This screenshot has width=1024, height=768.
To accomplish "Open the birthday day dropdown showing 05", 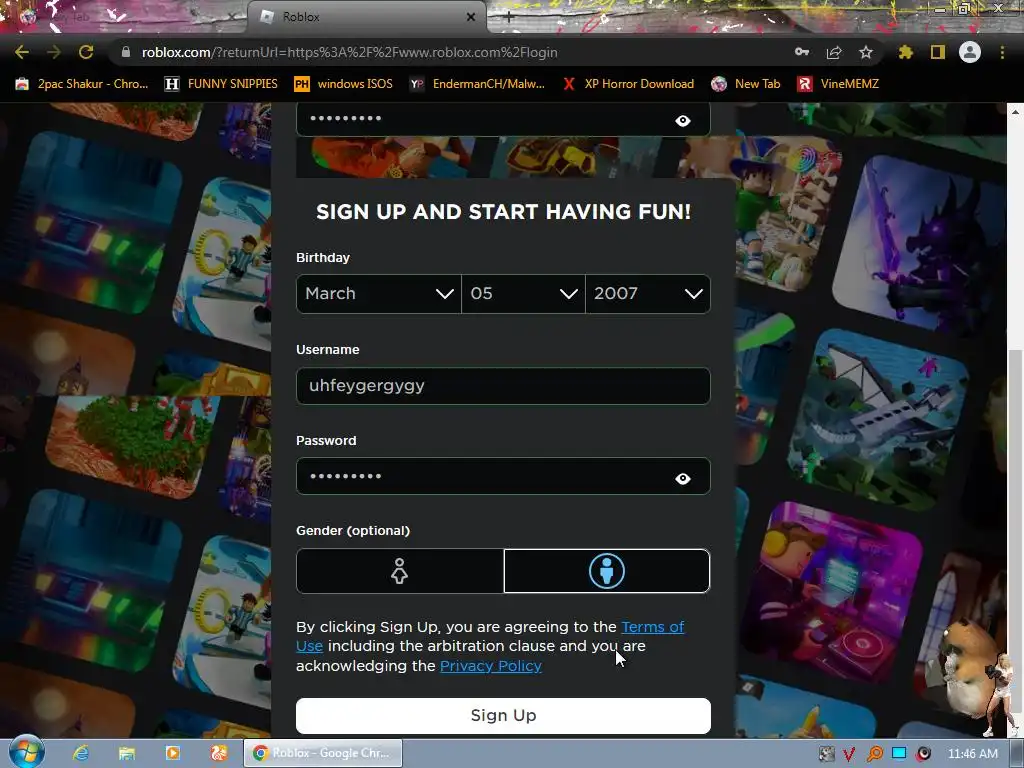I will coord(523,294).
